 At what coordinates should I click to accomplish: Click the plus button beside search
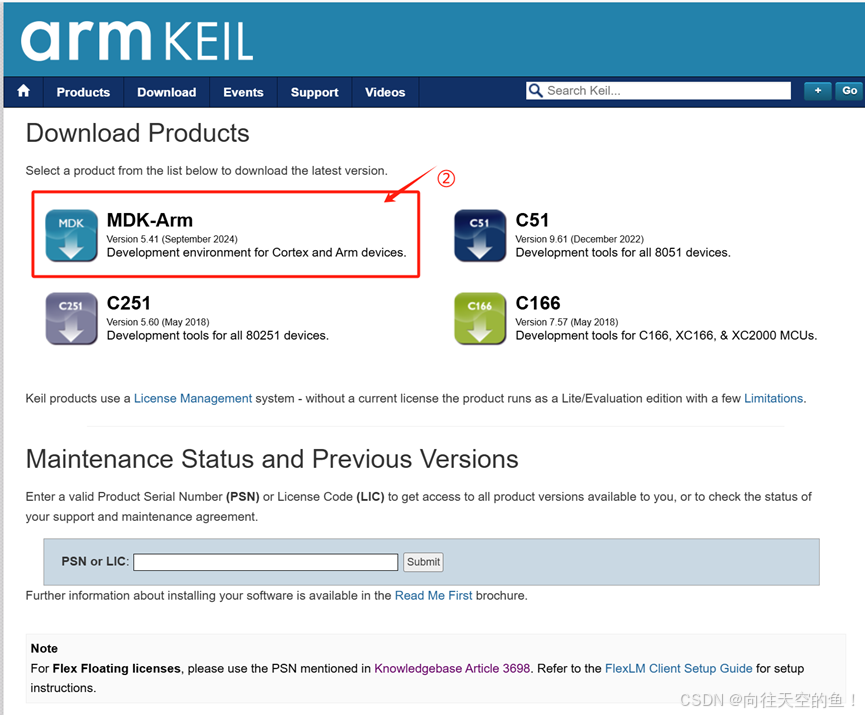click(818, 90)
